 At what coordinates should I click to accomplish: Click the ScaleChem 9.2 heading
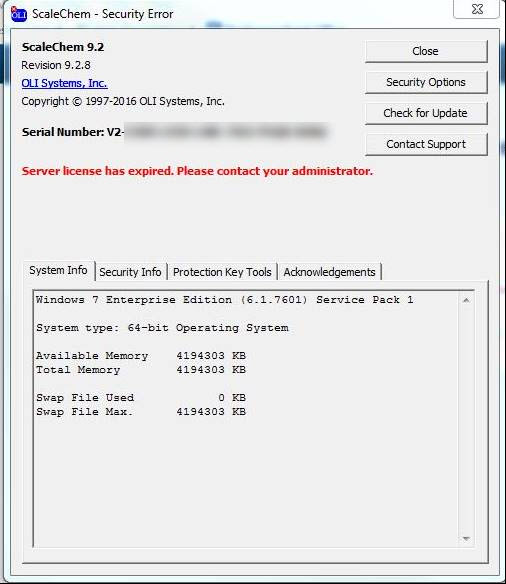63,47
